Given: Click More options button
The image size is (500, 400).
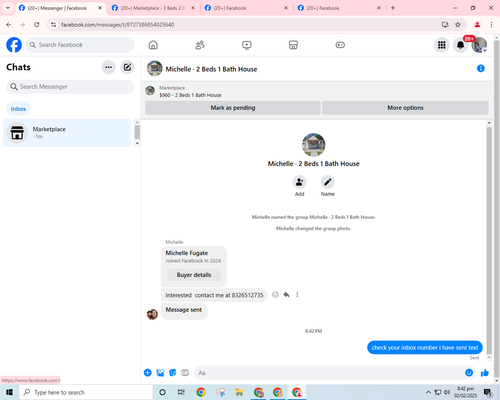Looking at the screenshot, I should 405,108.
